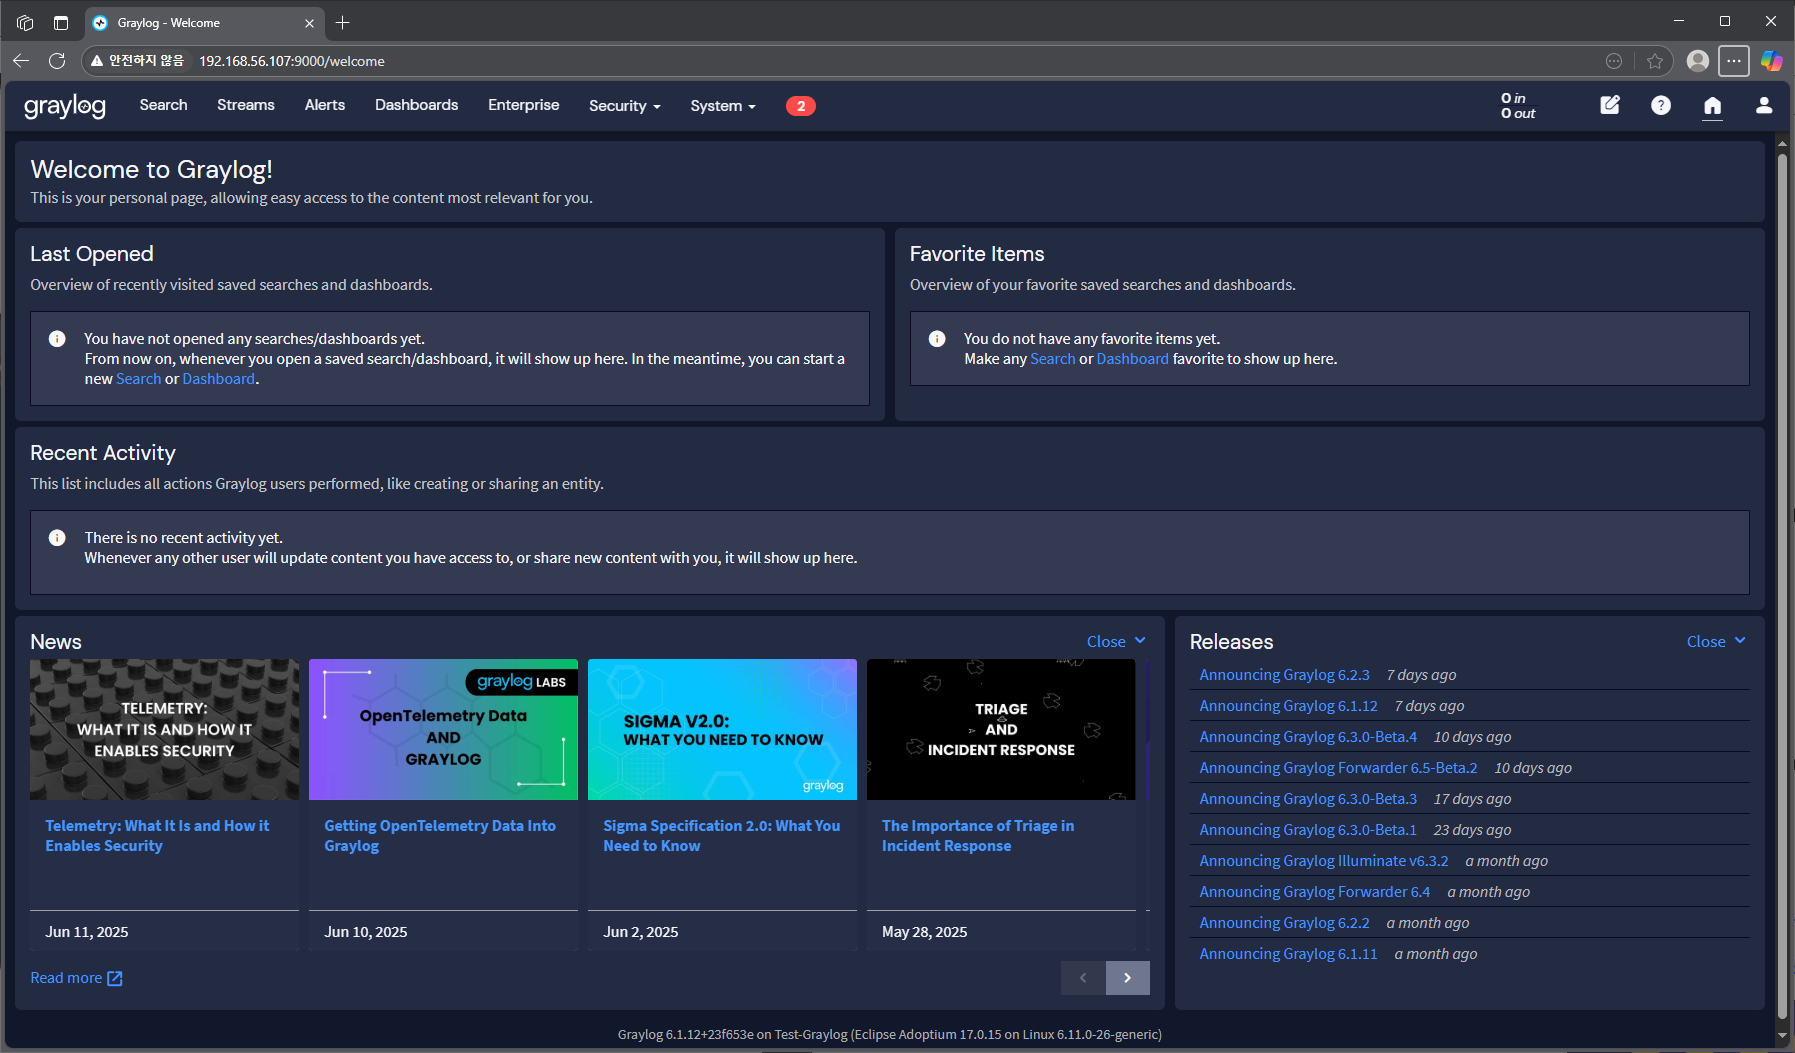1795x1053 pixels.
Task: Click the Triage and Incident Response thumbnail
Action: 1001,729
